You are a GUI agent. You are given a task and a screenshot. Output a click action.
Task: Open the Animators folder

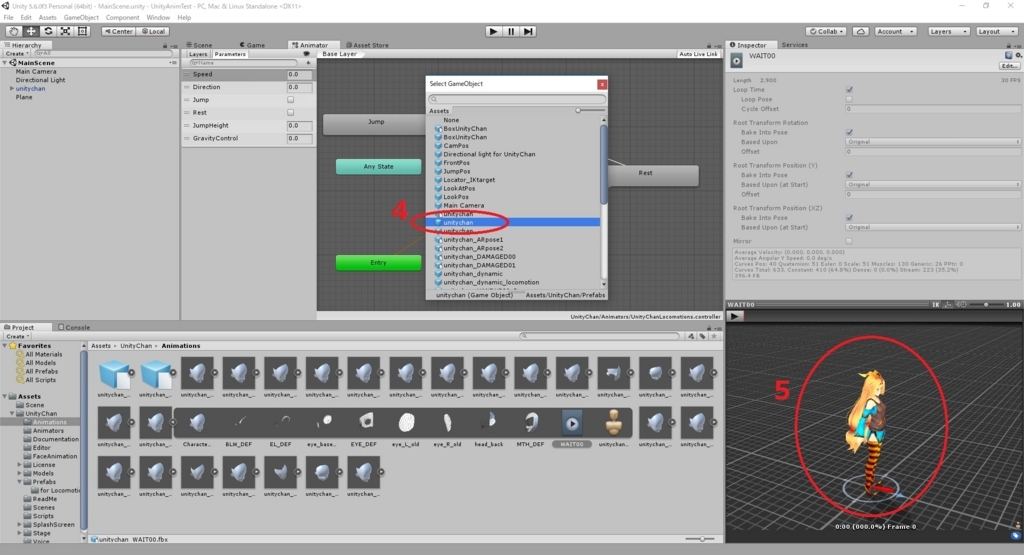click(48, 431)
